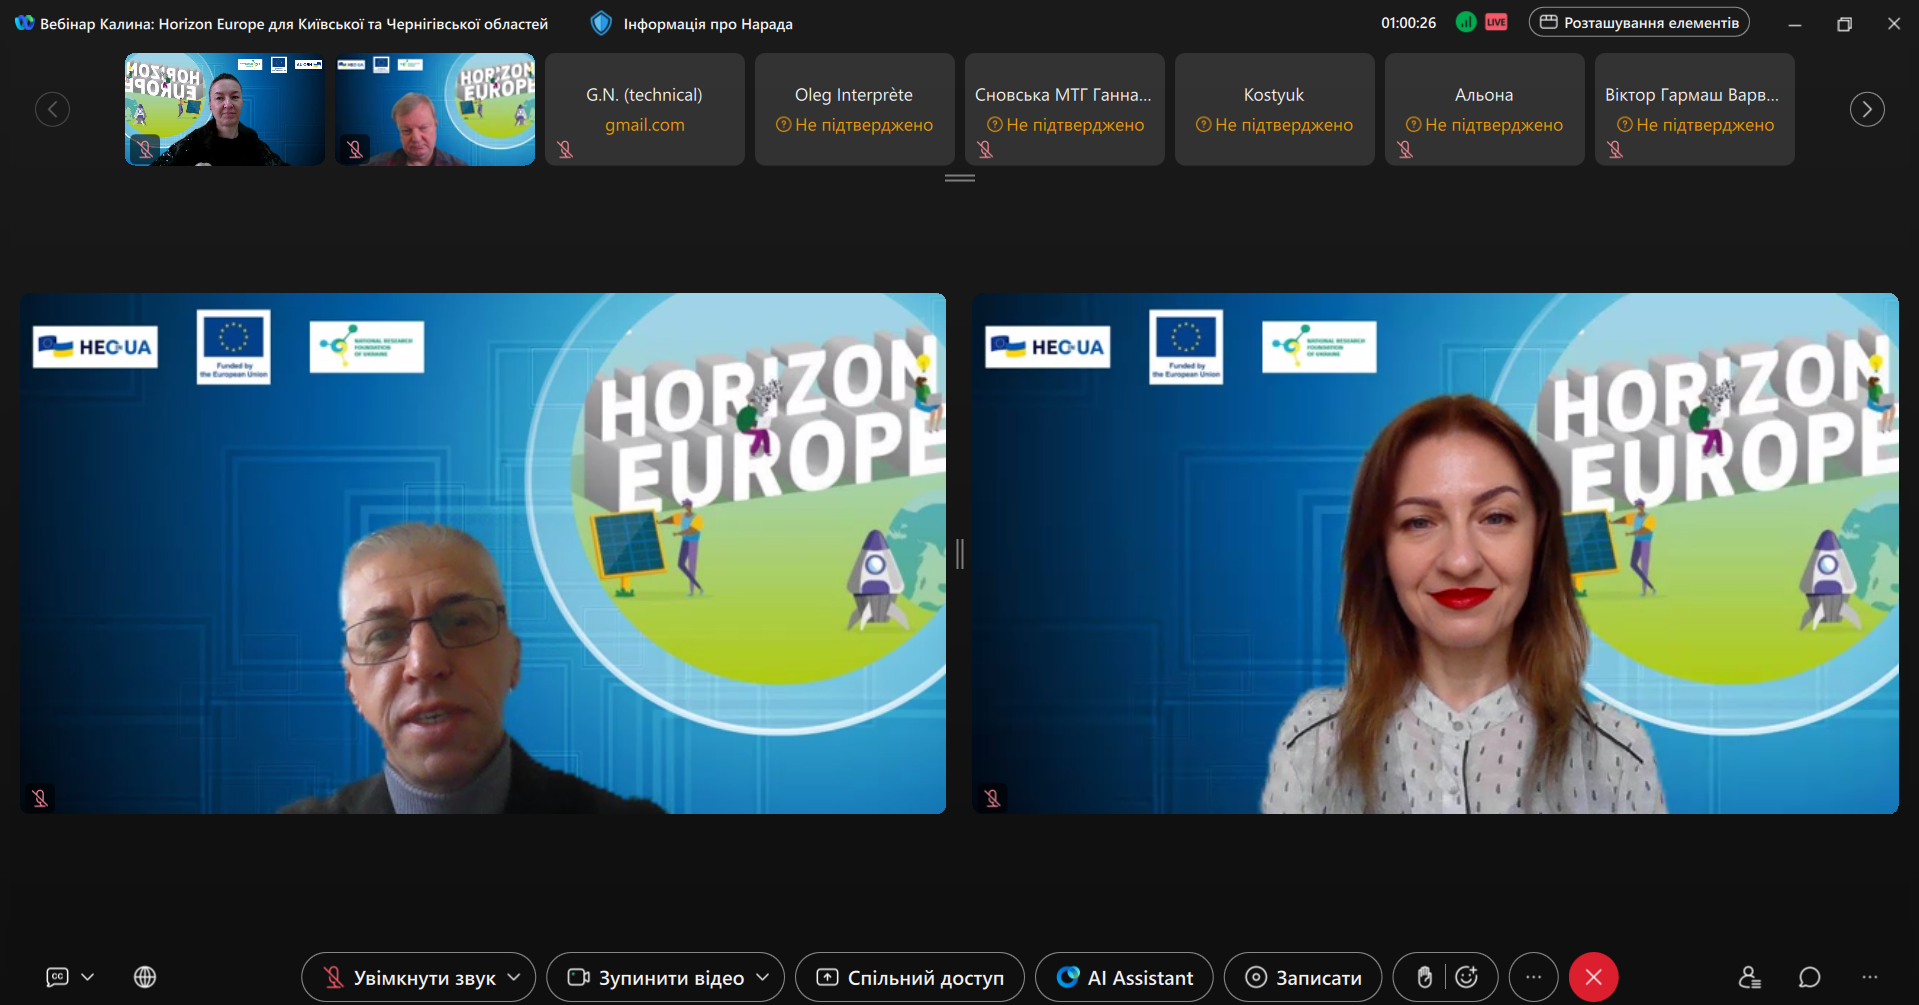Screen dimensions: 1919x1005
Task: Click the red leave meeting button
Action: click(1593, 977)
